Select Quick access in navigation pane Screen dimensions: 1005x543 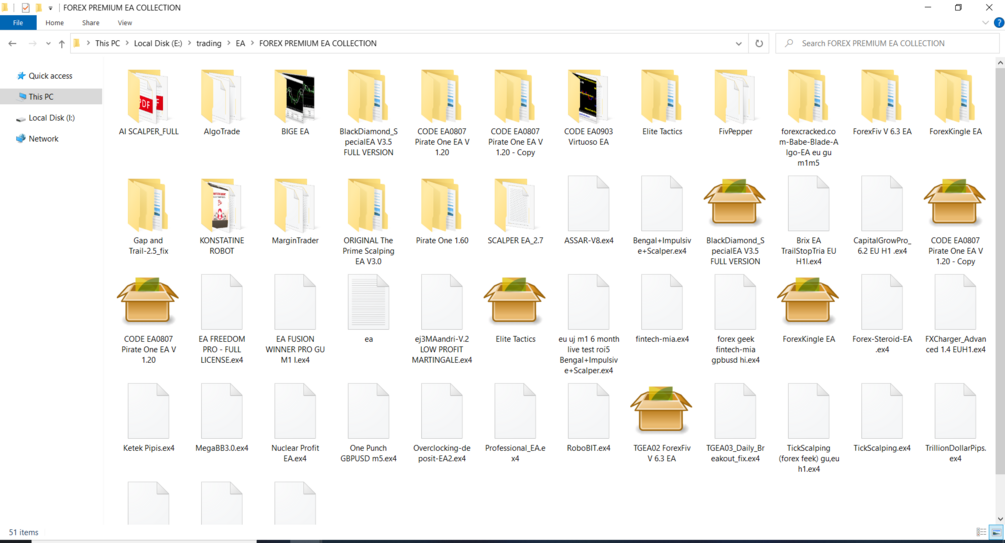point(51,76)
